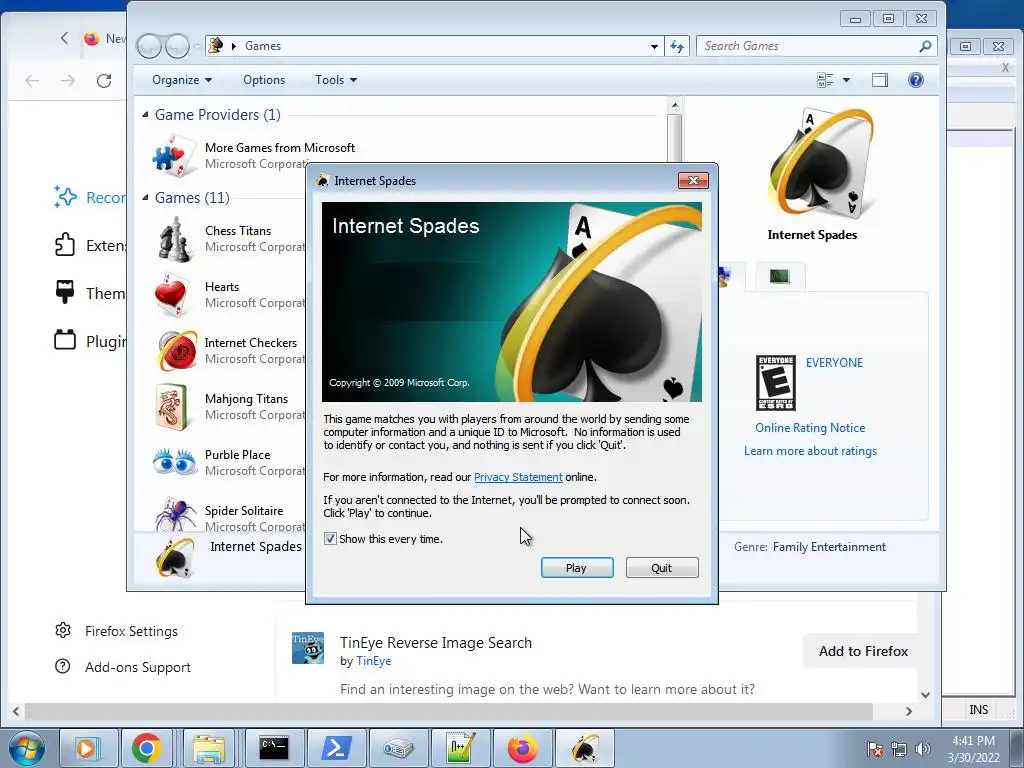Select the Purble Place icon

click(174, 462)
